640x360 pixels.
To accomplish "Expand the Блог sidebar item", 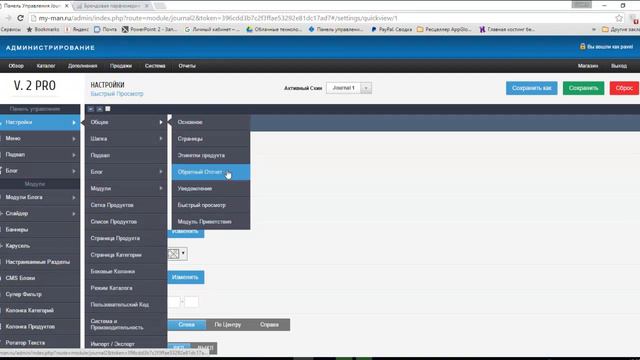I will [x=40, y=171].
